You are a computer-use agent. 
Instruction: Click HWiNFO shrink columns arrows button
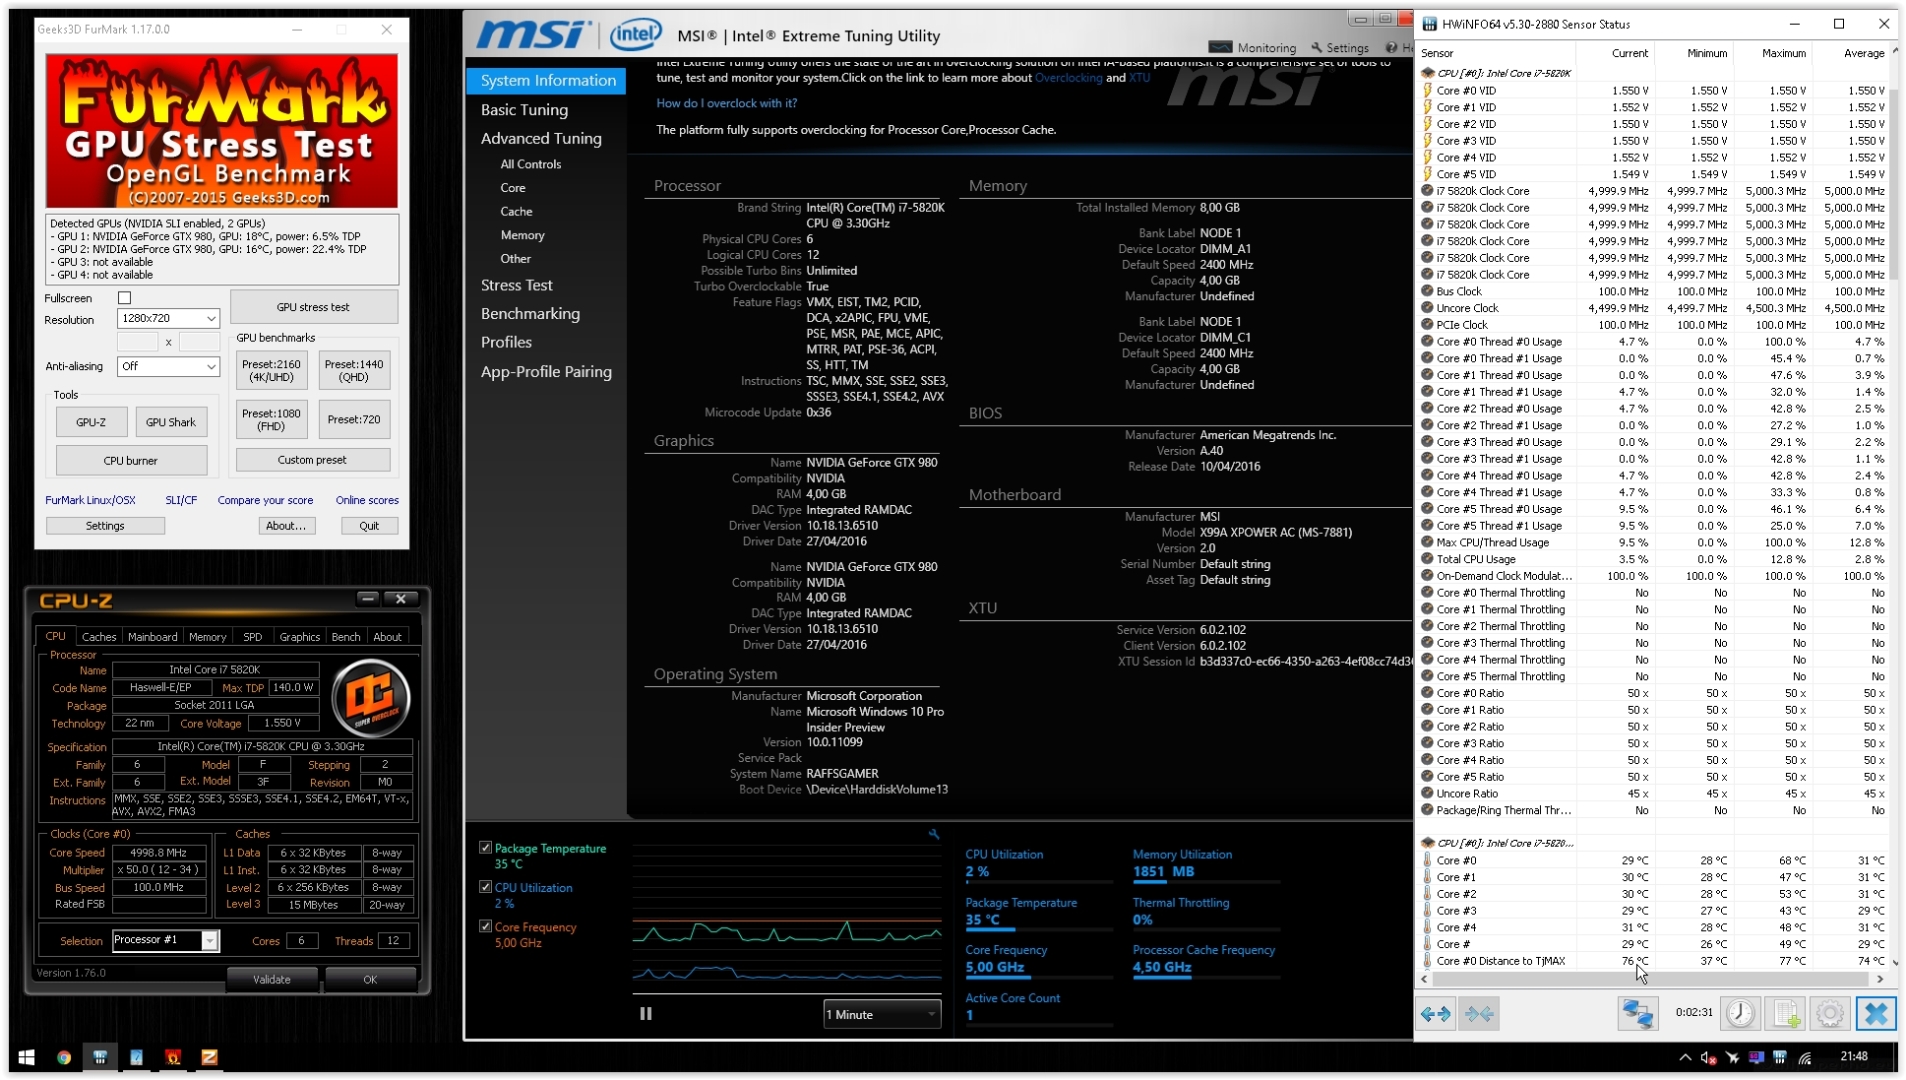[x=1479, y=1014]
